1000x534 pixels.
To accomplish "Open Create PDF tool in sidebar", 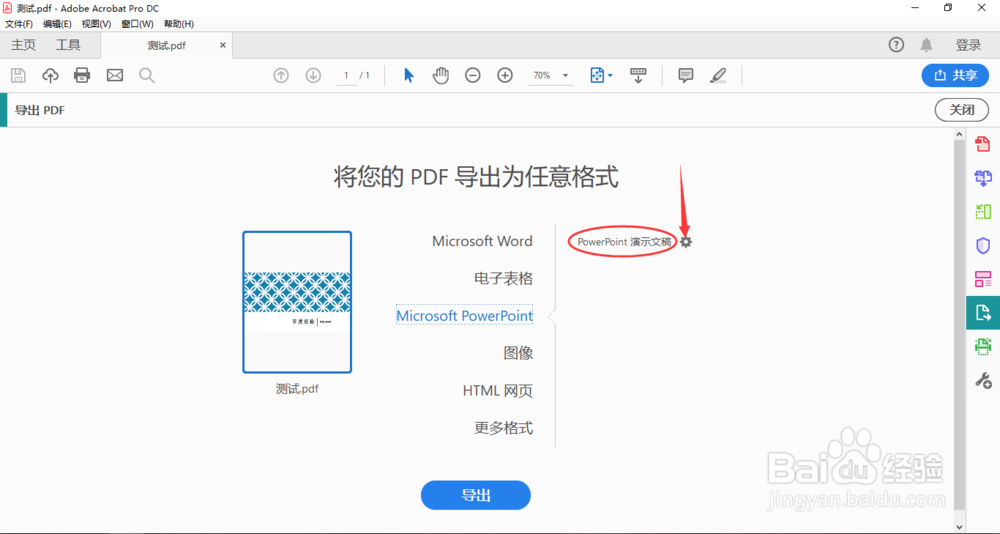I will (983, 144).
